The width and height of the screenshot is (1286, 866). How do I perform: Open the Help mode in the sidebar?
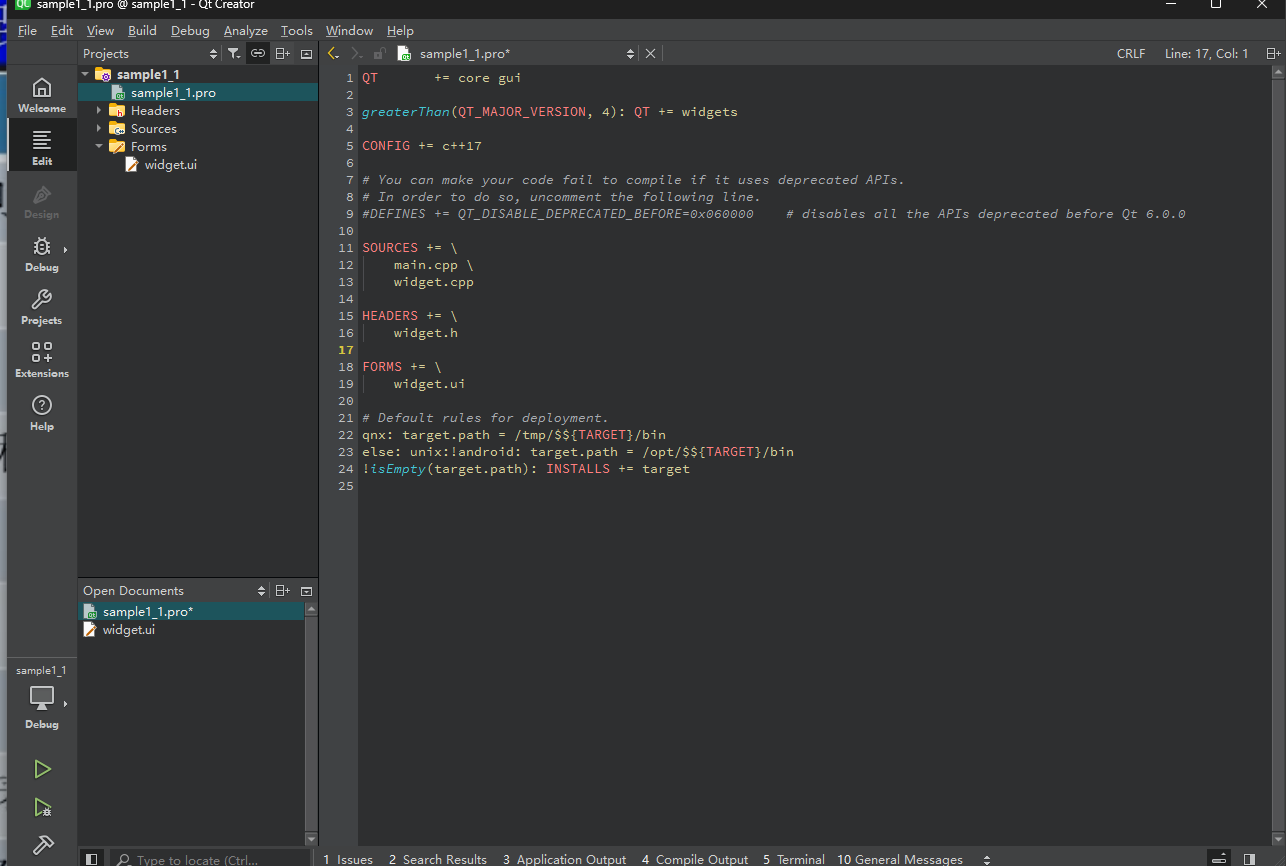tap(42, 413)
